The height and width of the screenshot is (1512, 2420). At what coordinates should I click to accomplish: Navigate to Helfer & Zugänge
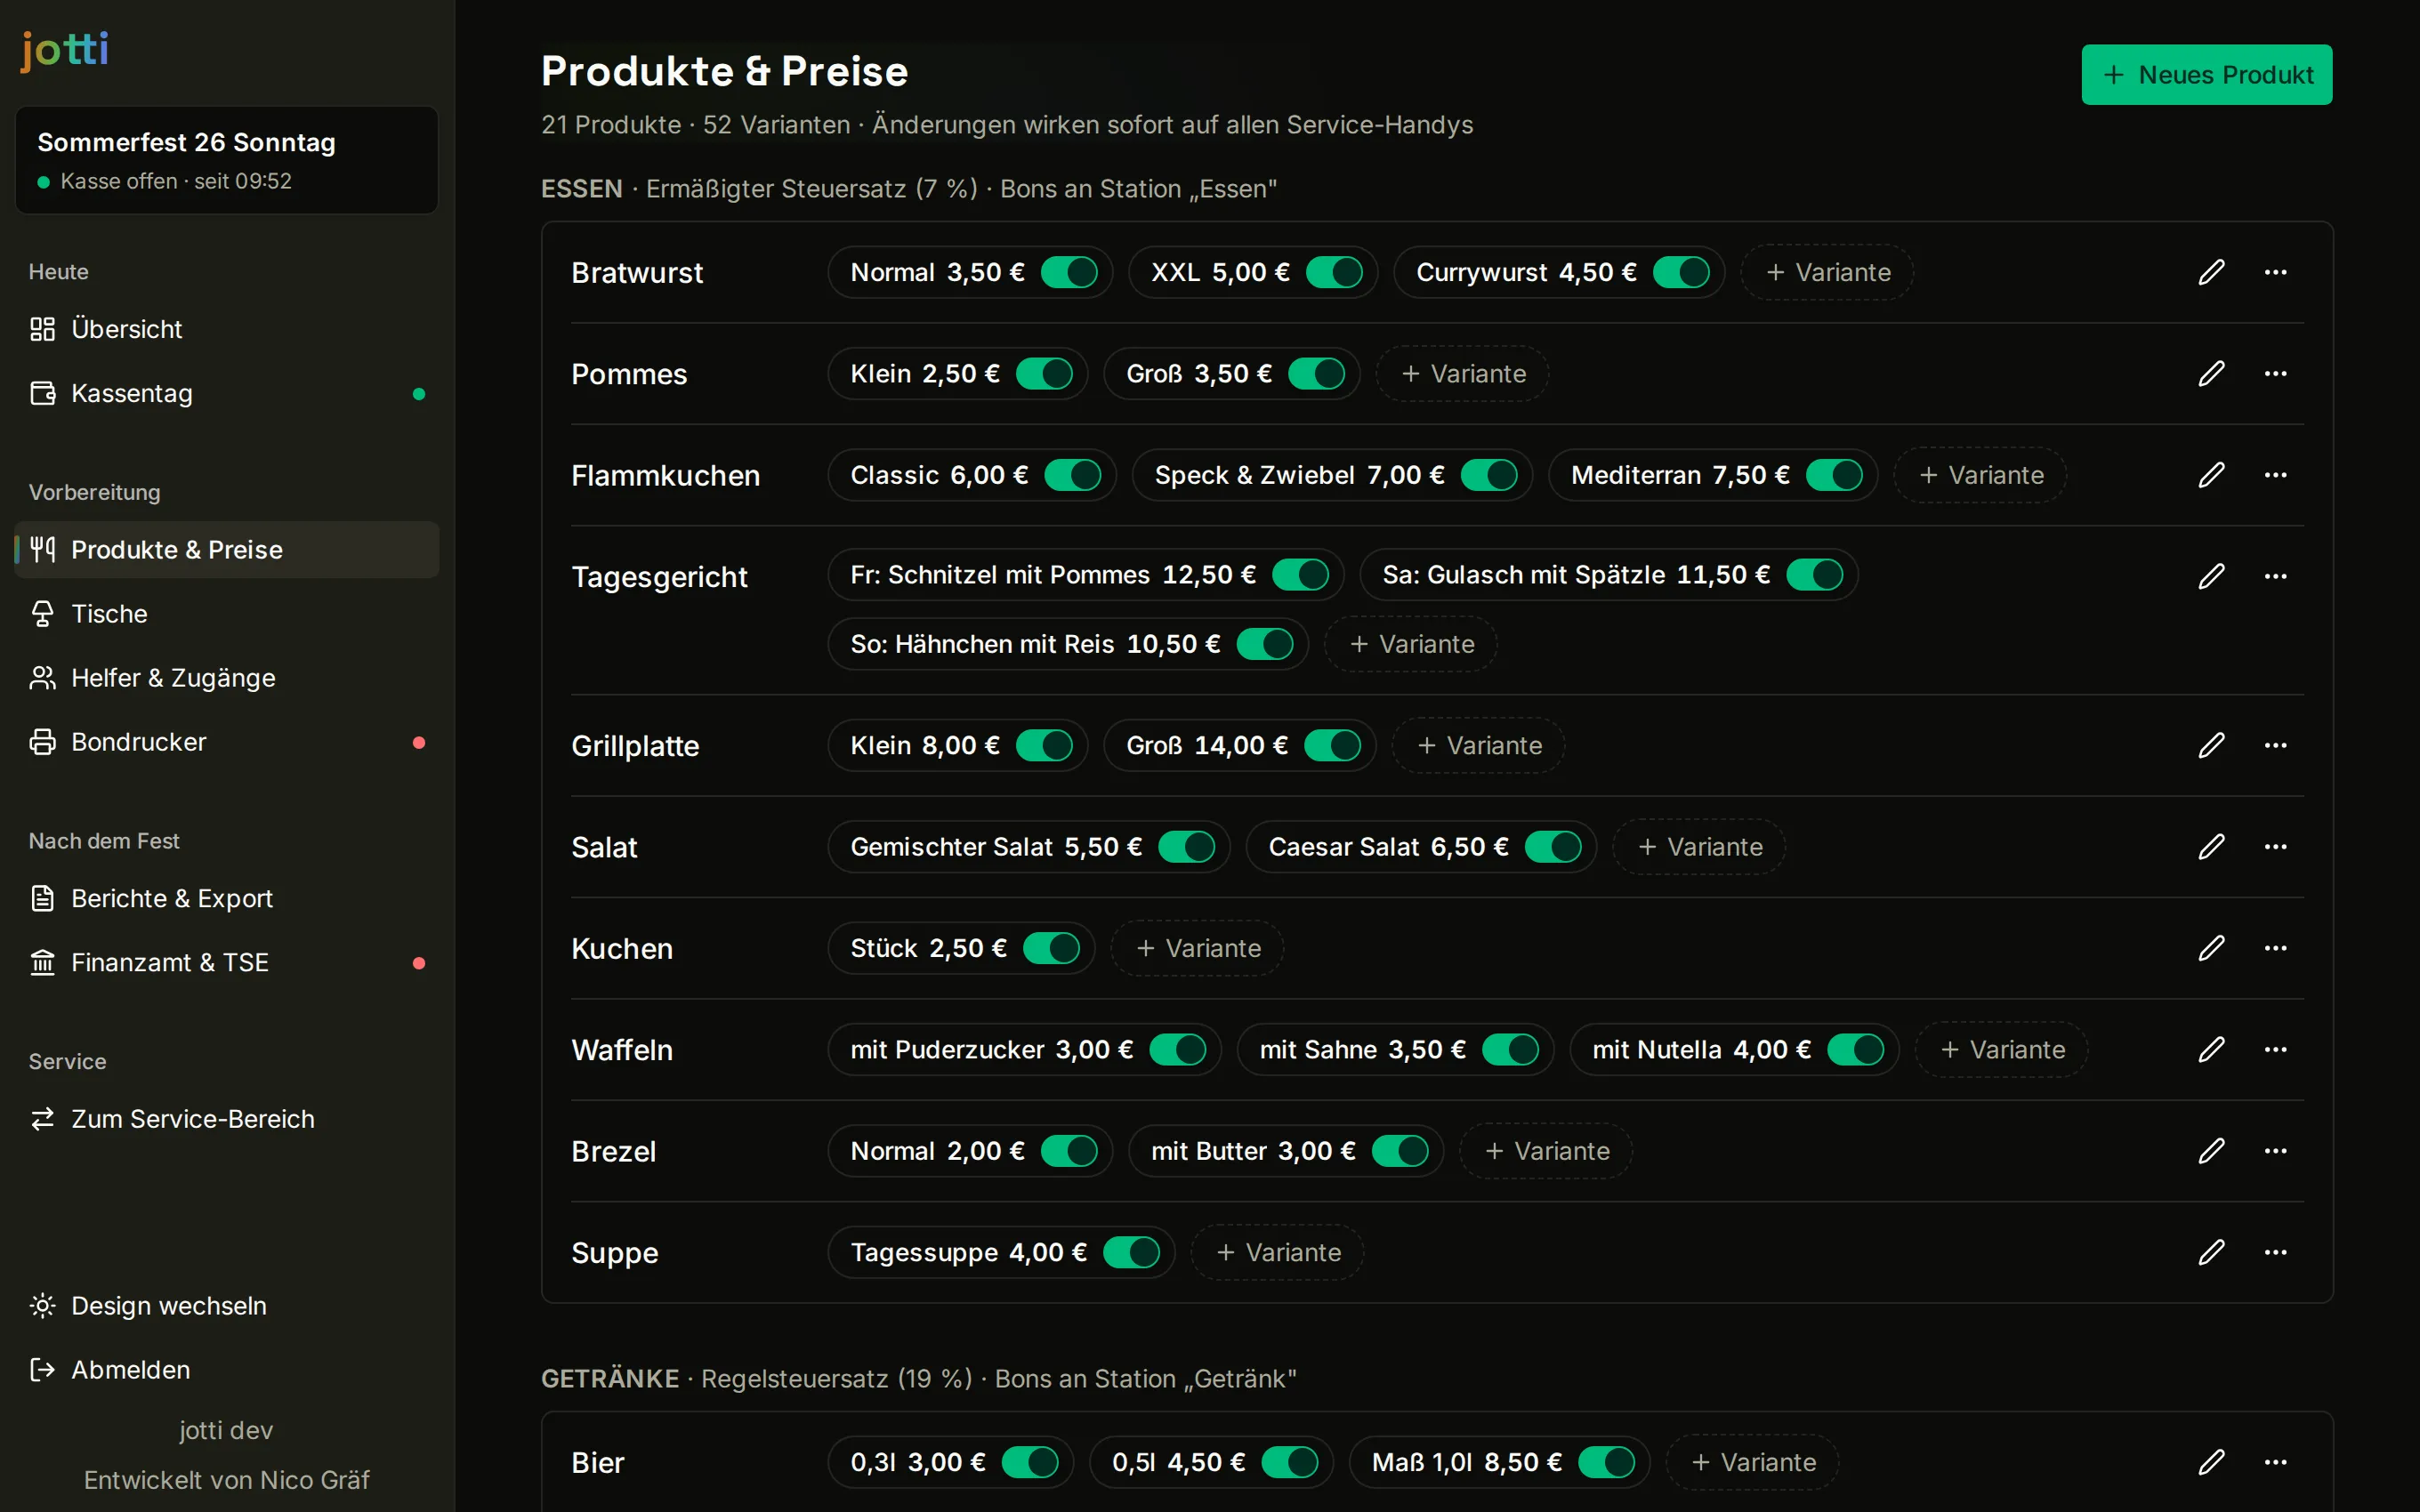pos(227,678)
